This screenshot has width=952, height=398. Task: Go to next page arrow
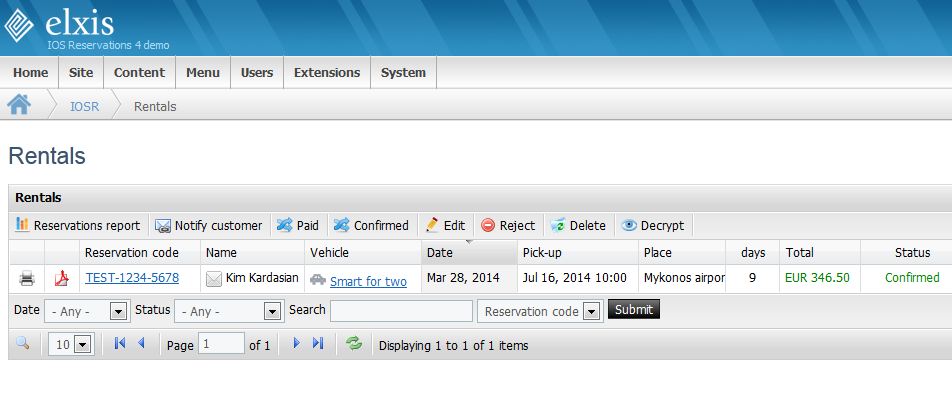(x=297, y=343)
